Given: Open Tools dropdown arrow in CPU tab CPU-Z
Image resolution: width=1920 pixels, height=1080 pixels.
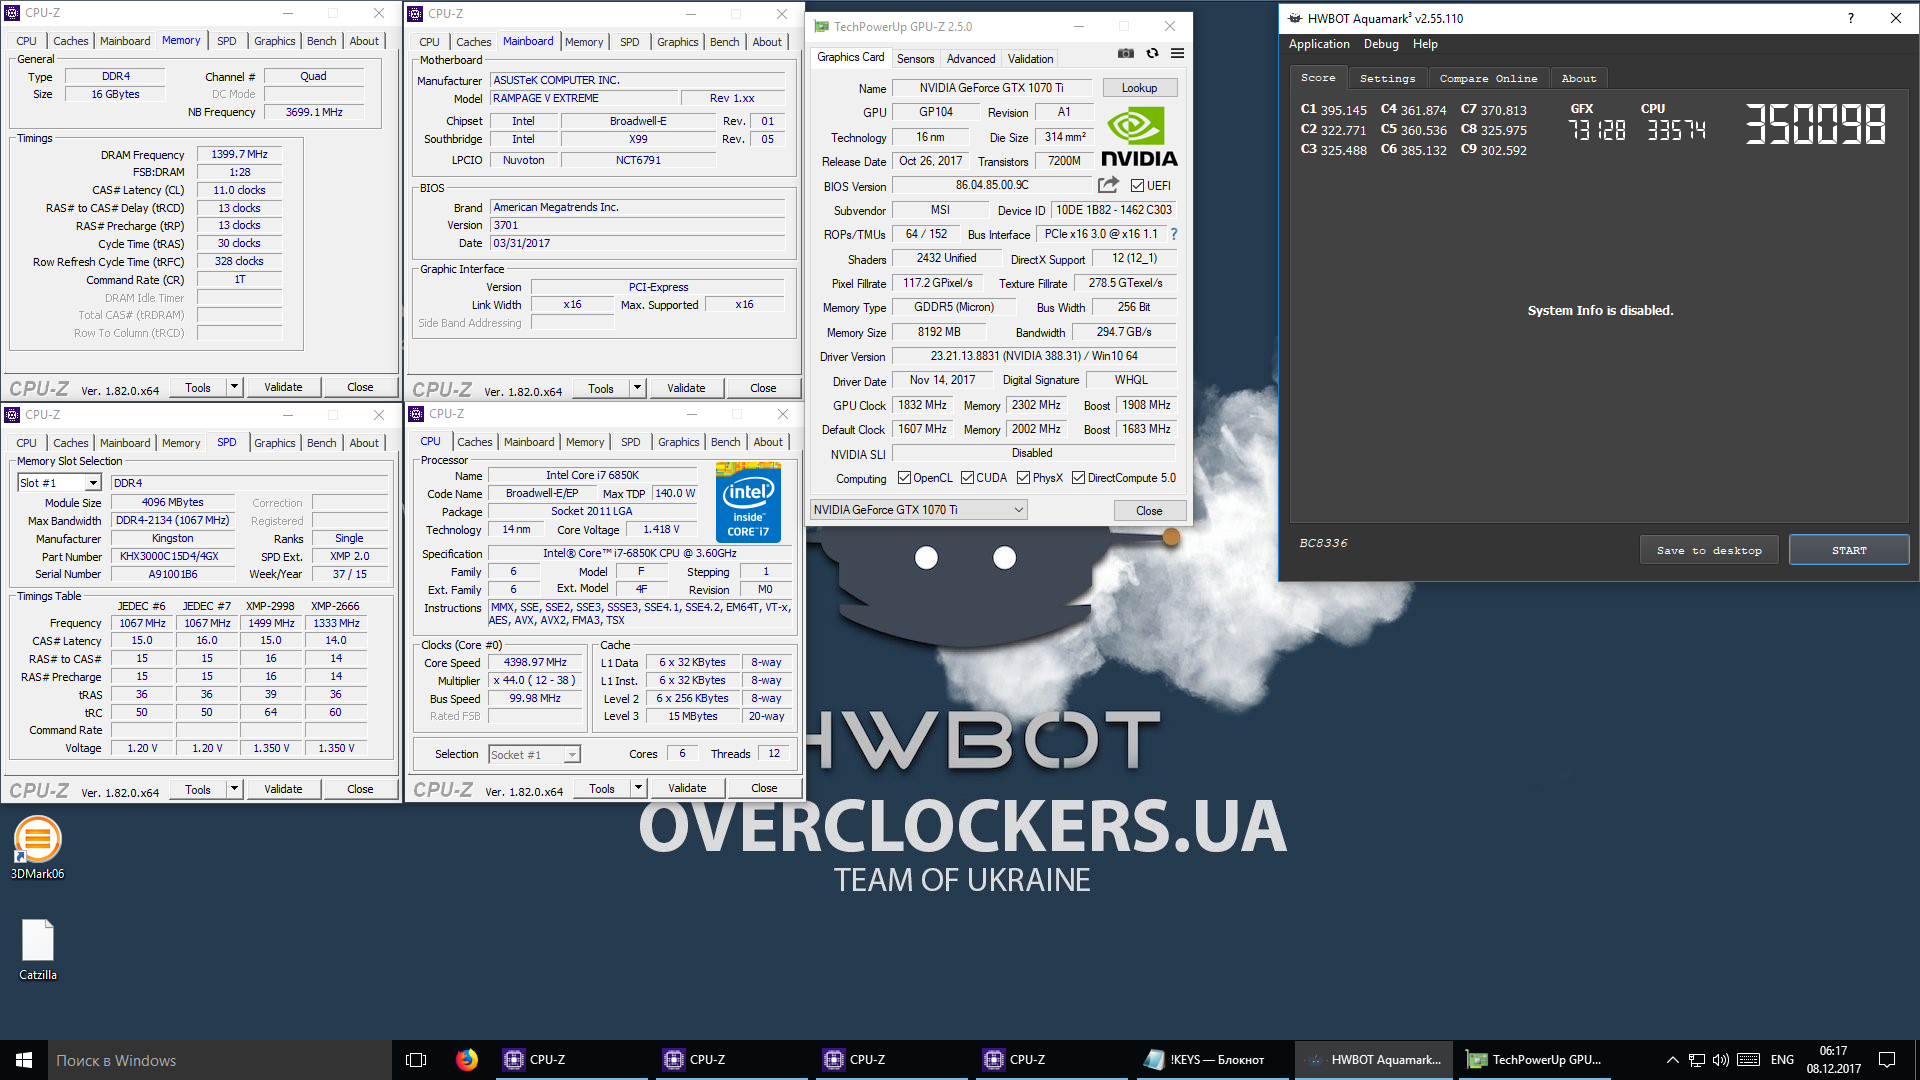Looking at the screenshot, I should tap(638, 788).
